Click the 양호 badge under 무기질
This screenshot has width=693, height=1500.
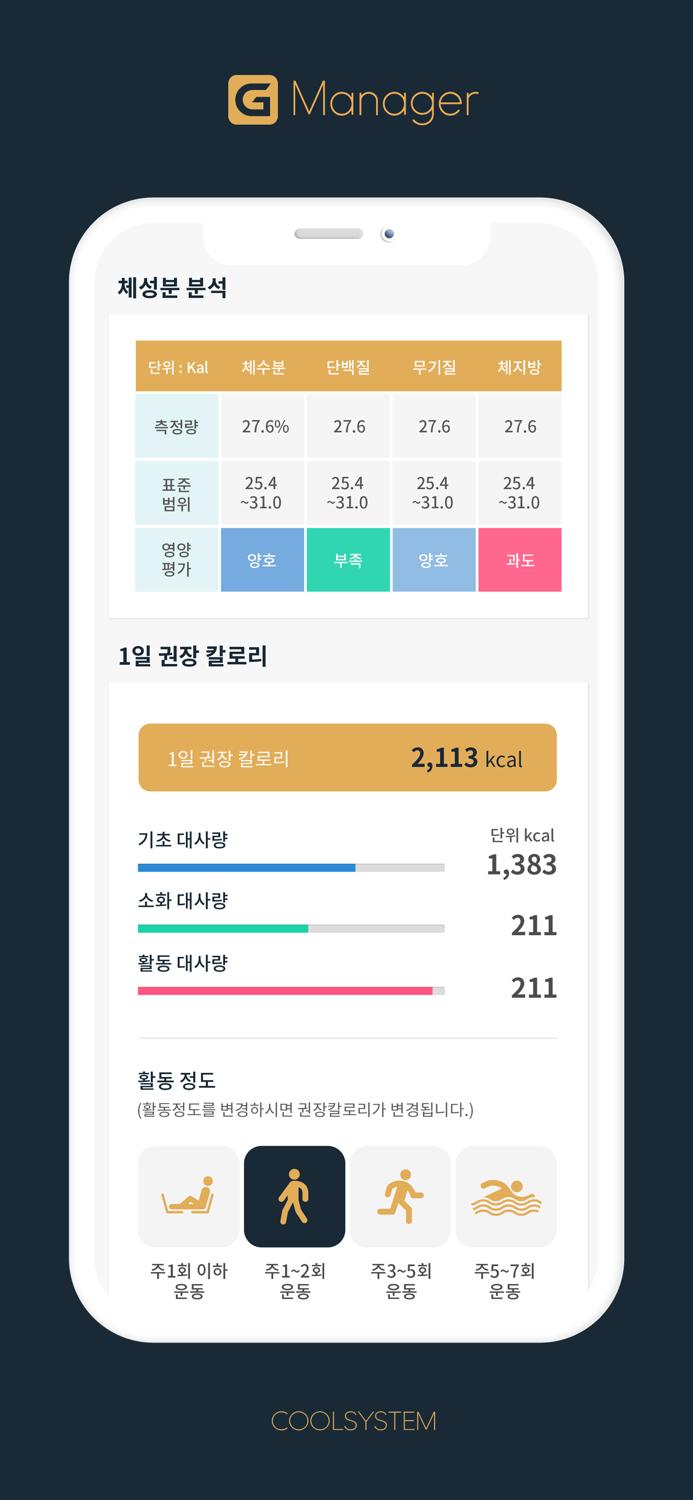pos(434,560)
